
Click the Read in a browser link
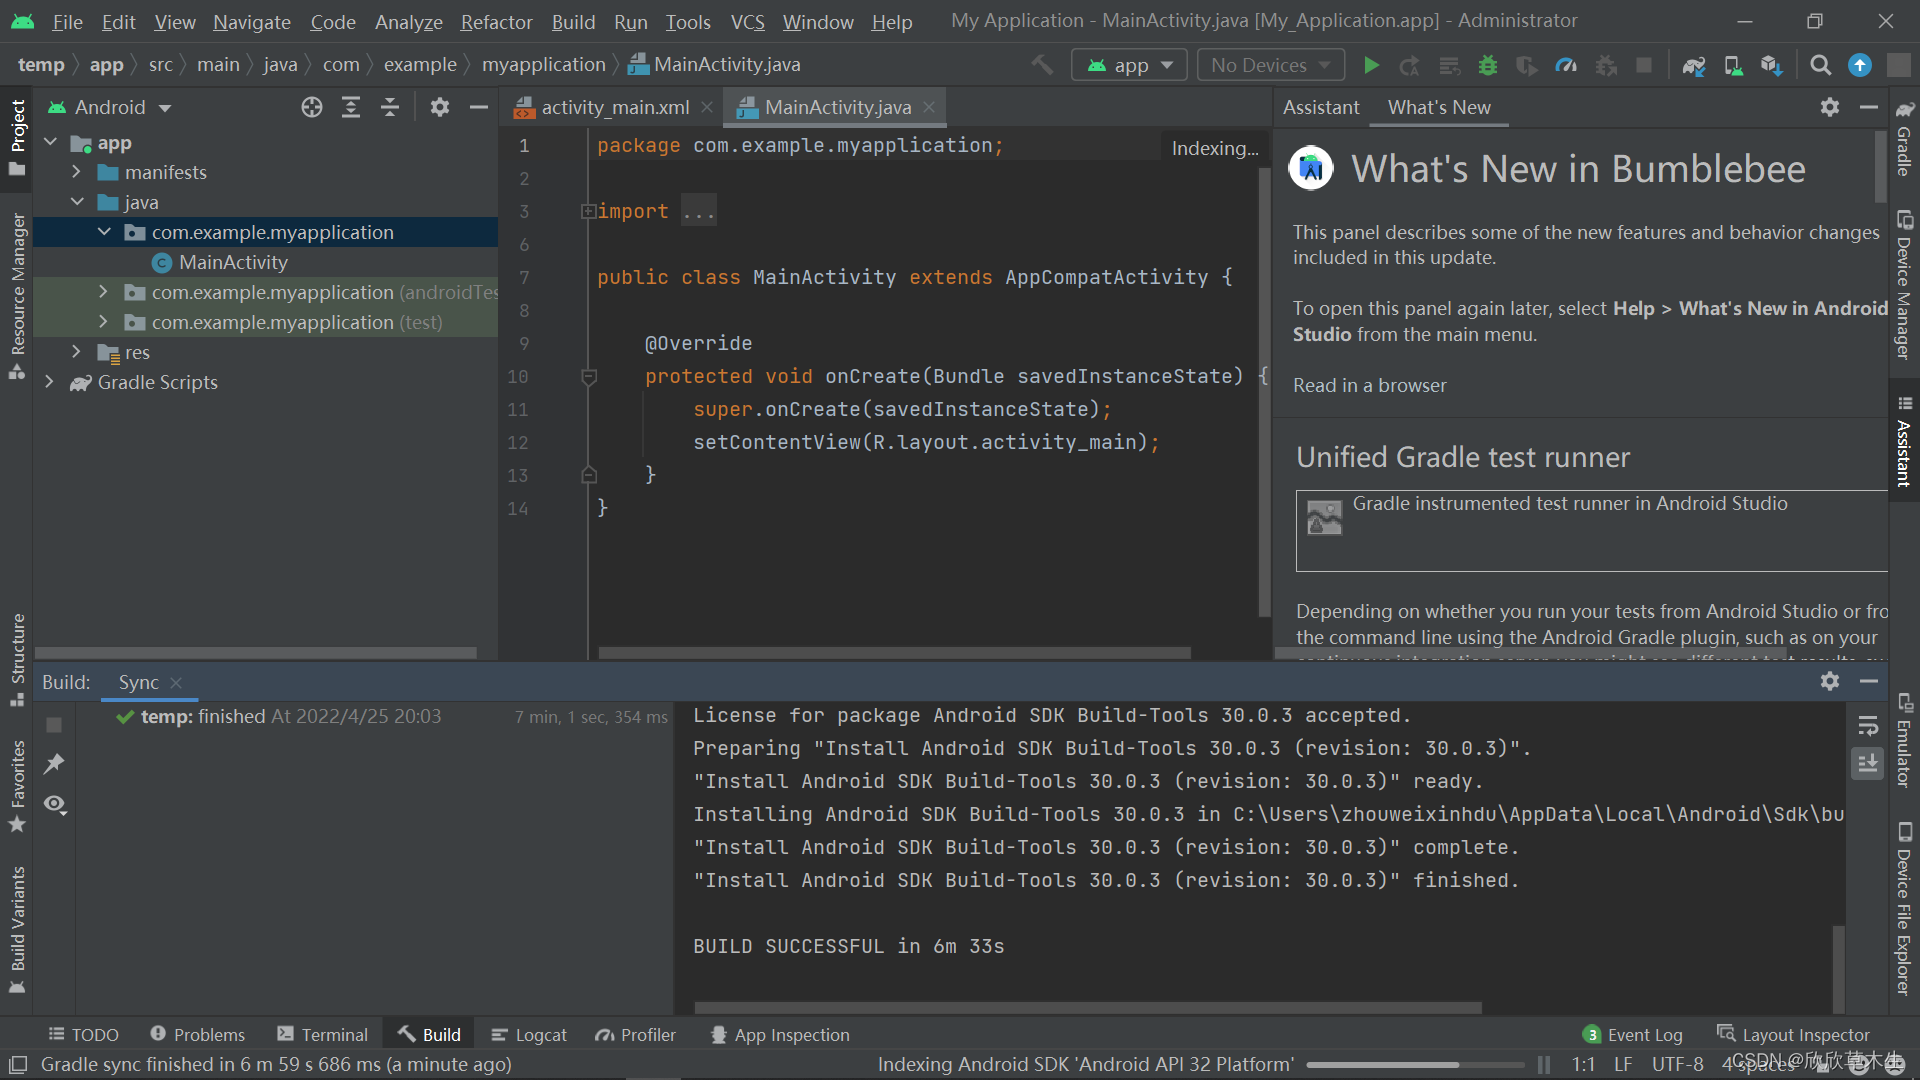pyautogui.click(x=1369, y=385)
